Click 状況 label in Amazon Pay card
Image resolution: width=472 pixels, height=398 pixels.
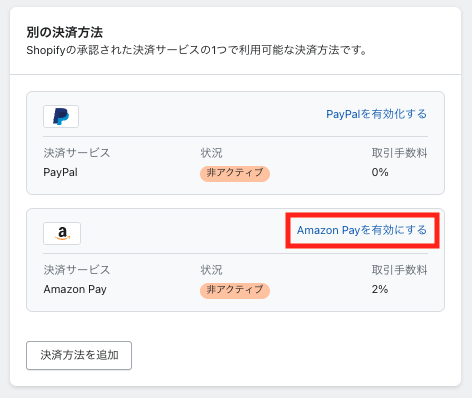[211, 270]
